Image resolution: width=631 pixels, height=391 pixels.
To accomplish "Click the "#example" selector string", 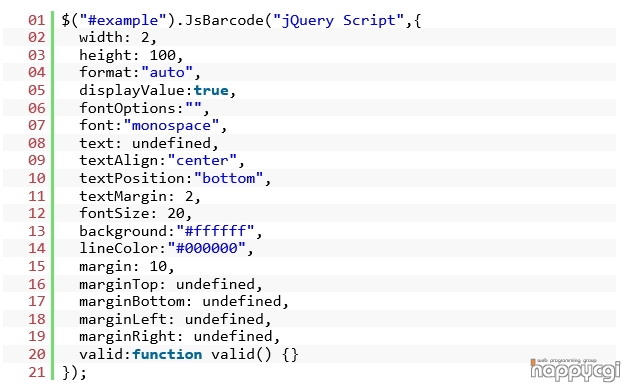I will (x=123, y=20).
